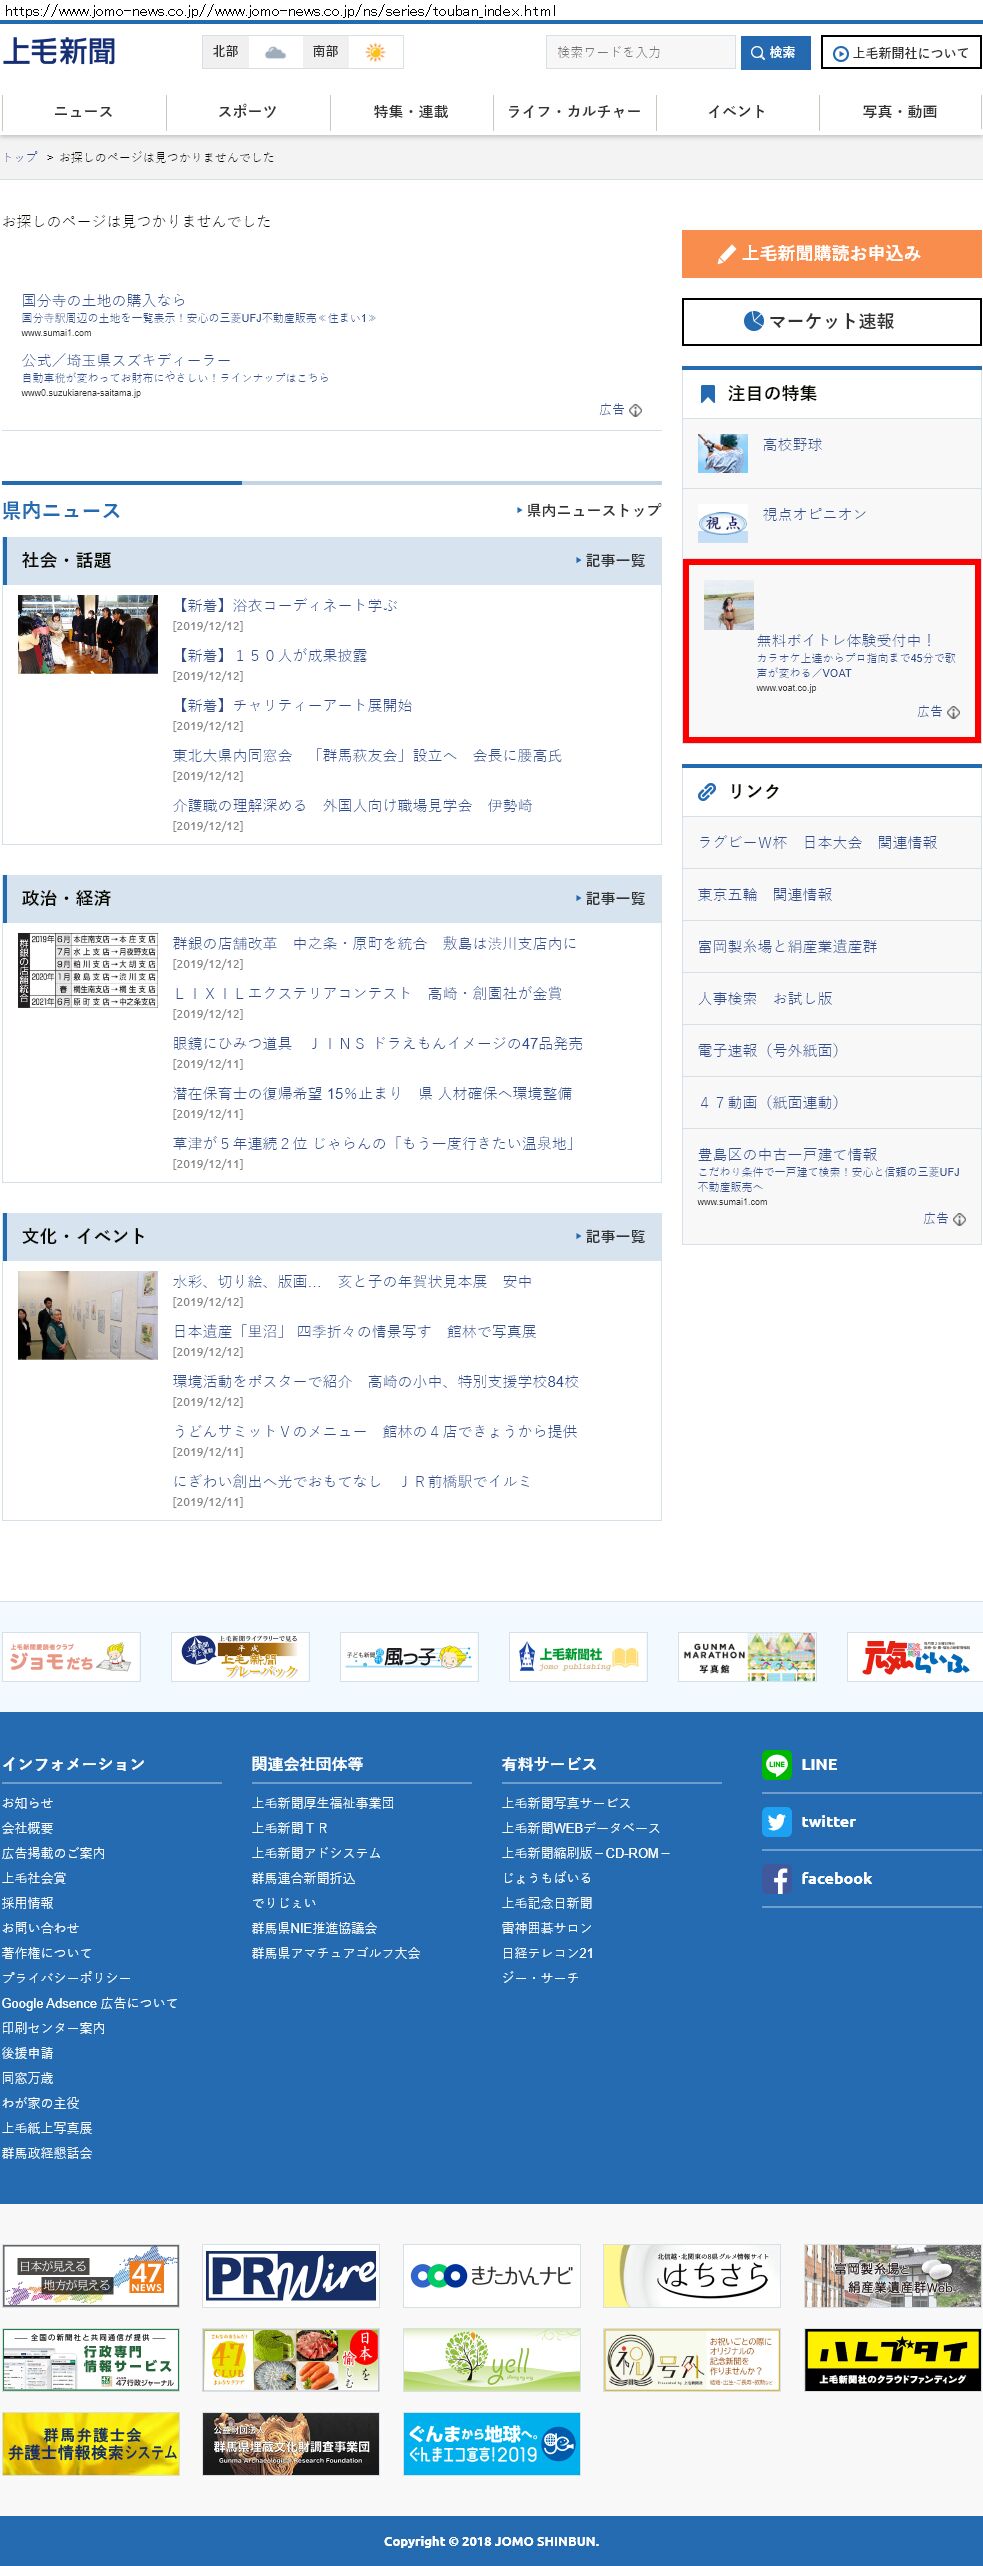Click the PR Wire banner logo
This screenshot has height=2566, width=983.
pyautogui.click(x=291, y=2276)
